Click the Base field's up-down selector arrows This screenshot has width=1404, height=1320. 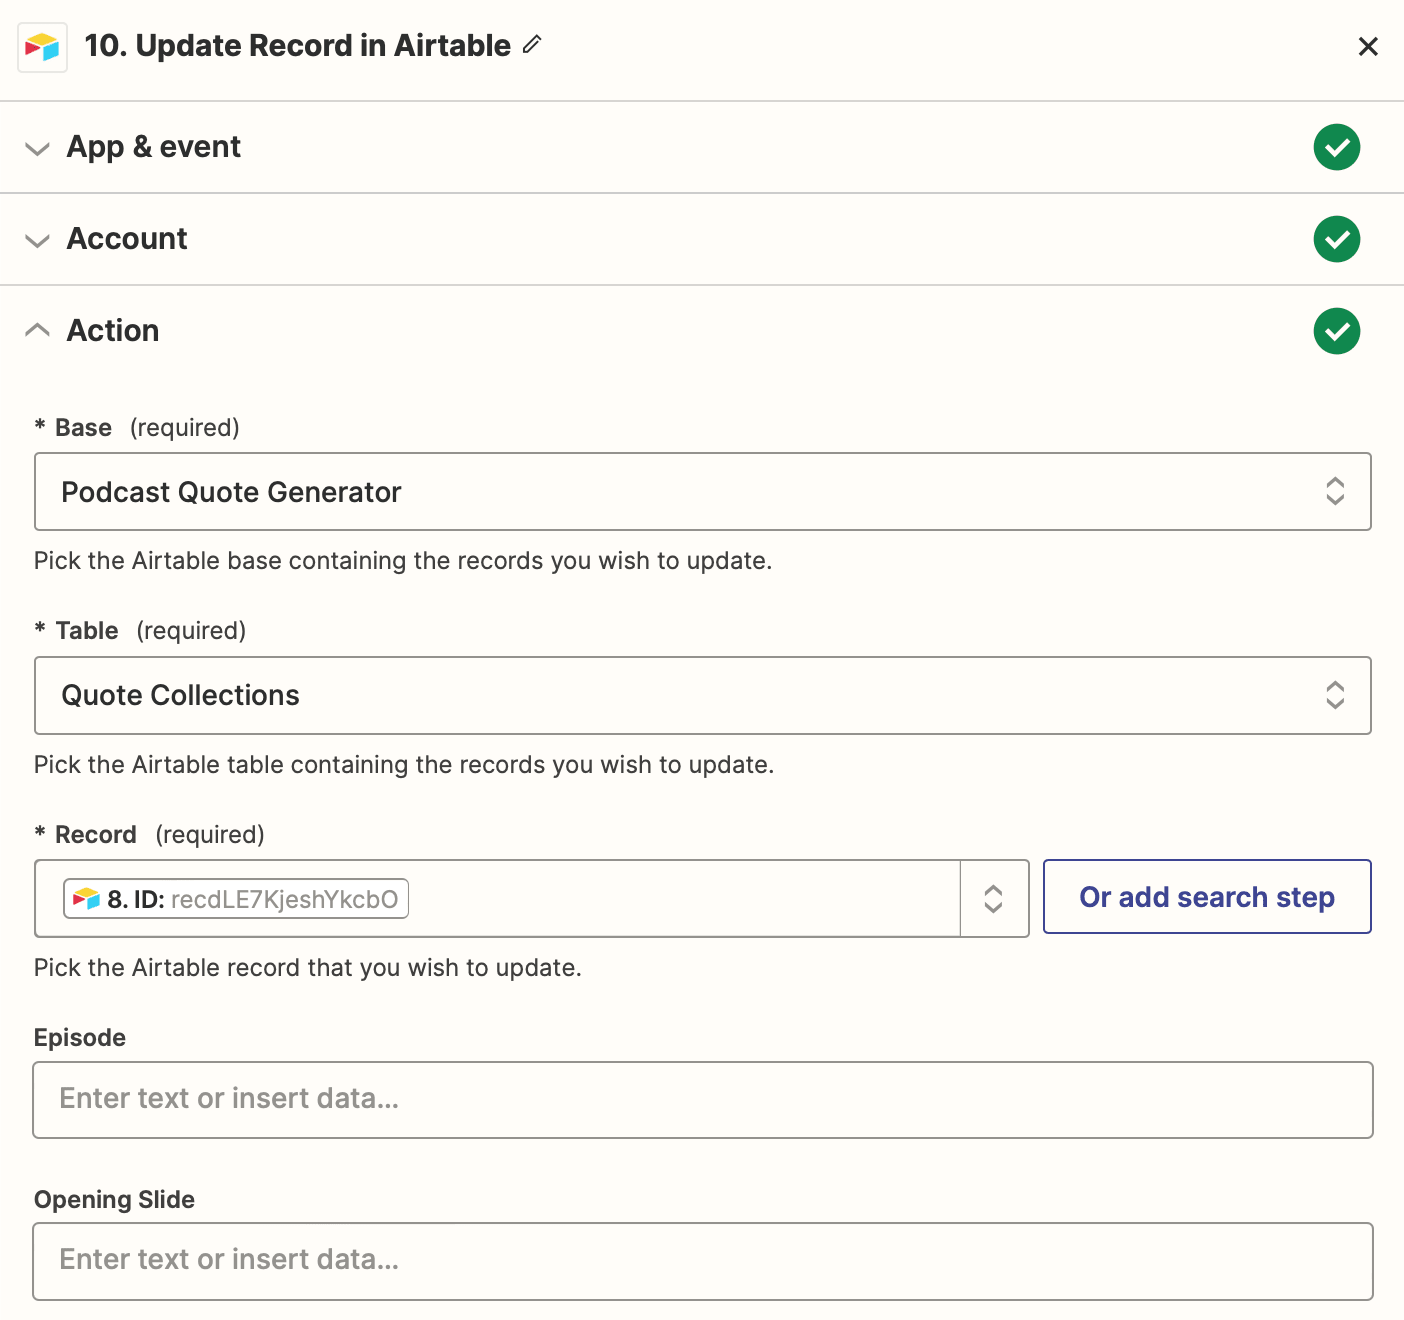1336,491
